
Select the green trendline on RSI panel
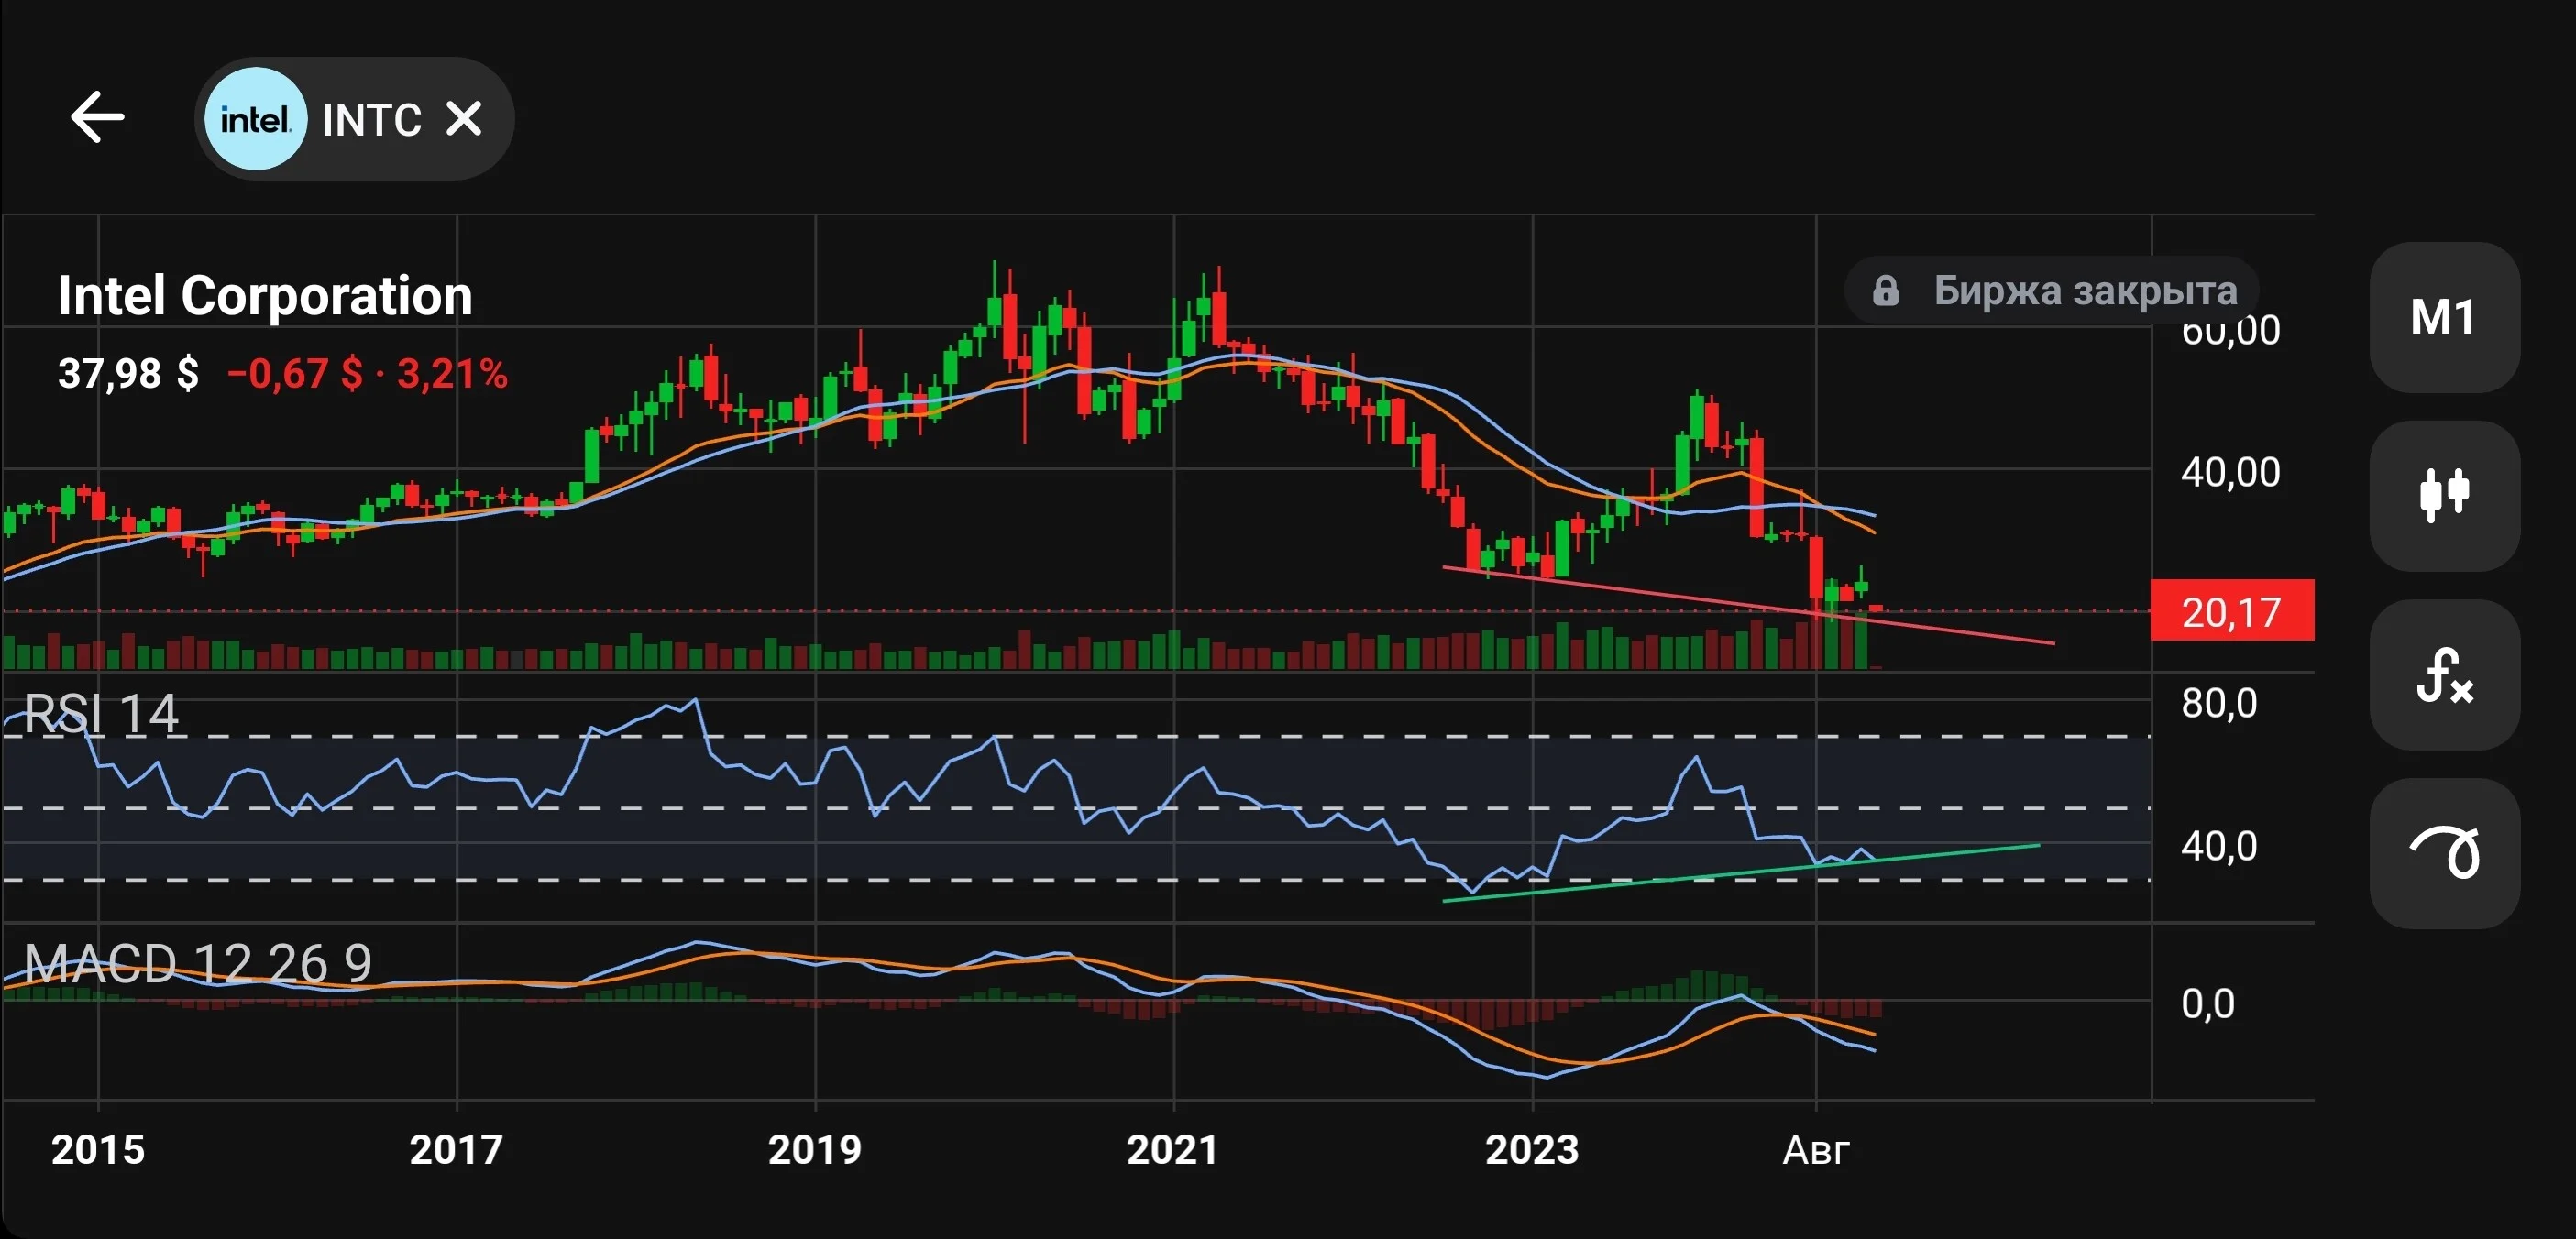[x=1741, y=873]
